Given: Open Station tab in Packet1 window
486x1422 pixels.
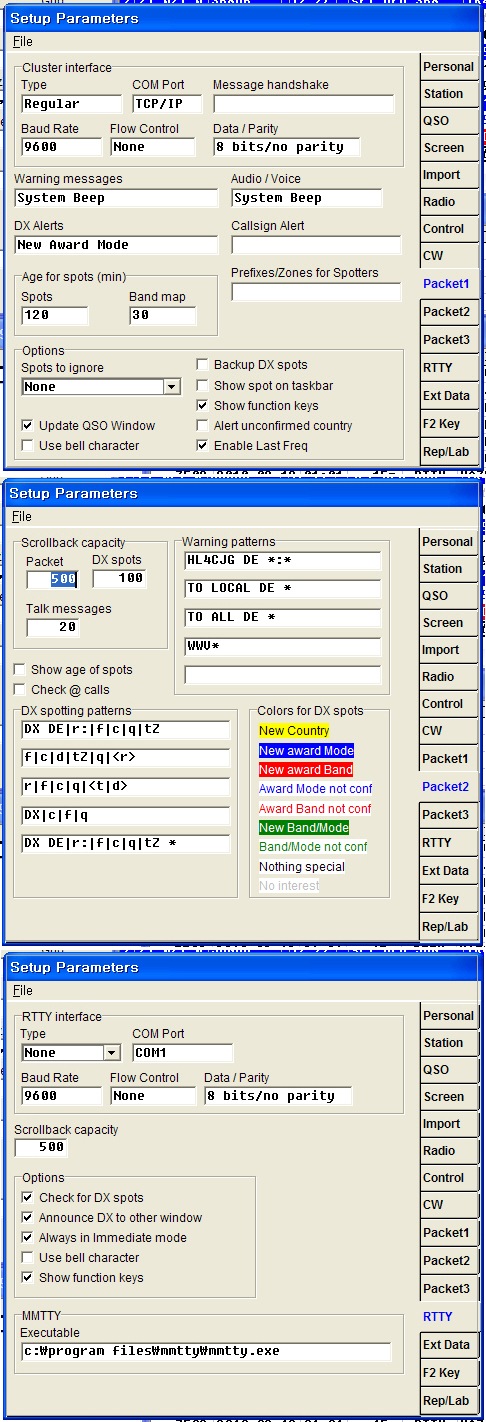Looking at the screenshot, I should [x=448, y=94].
